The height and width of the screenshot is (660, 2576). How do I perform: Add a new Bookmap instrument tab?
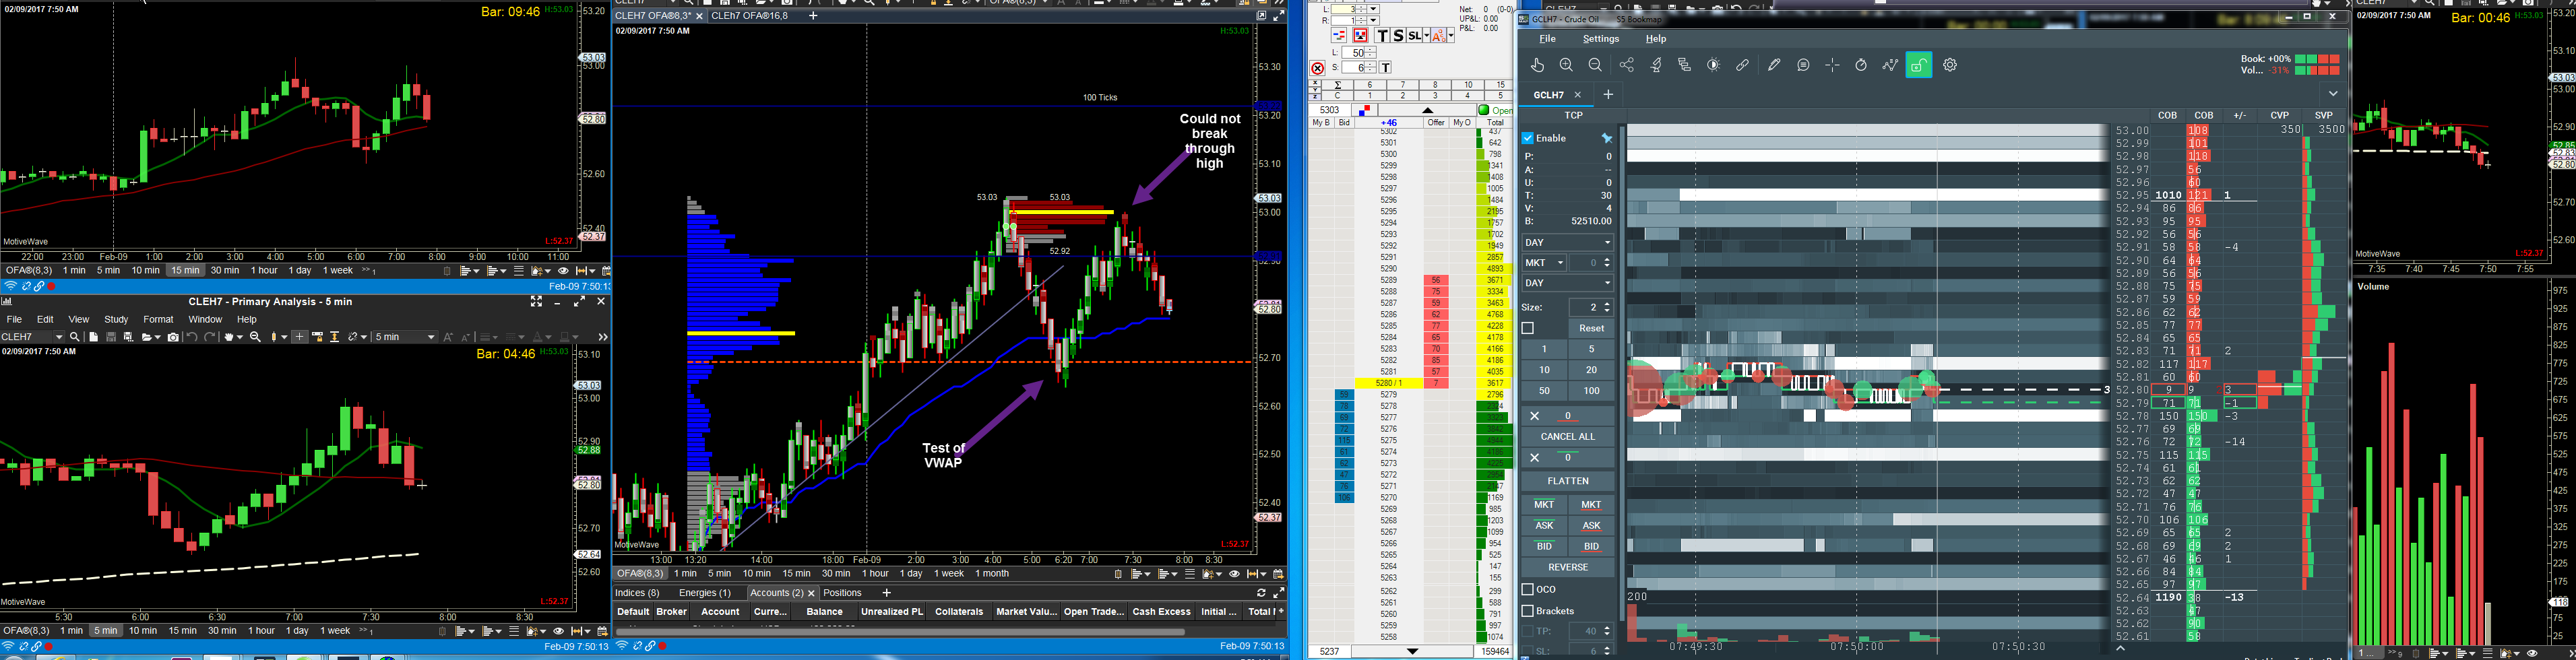1608,94
